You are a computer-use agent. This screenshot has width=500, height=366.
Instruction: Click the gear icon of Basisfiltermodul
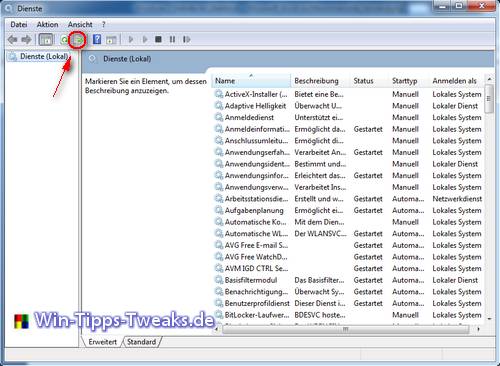tap(219, 280)
